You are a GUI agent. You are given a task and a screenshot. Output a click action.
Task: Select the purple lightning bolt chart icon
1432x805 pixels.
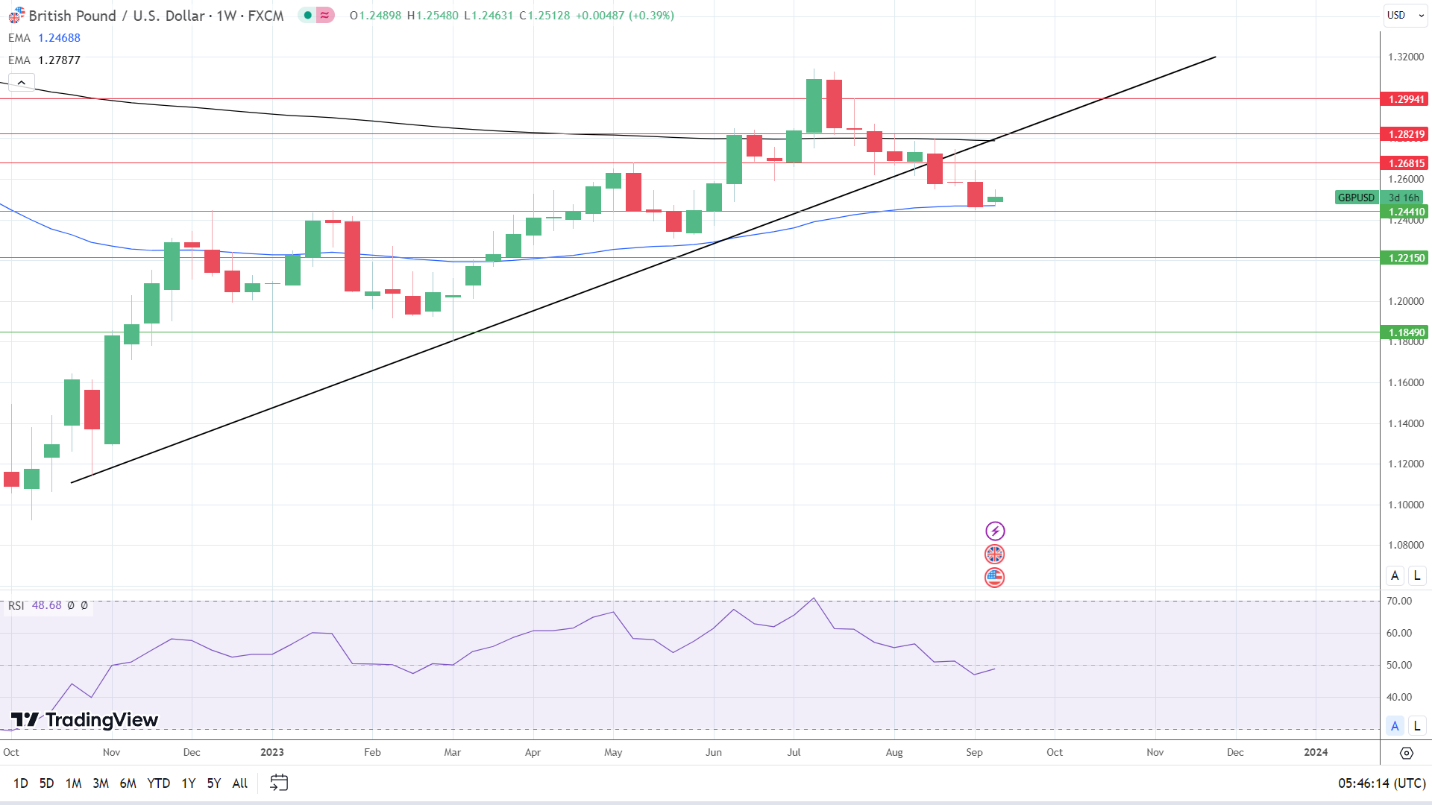994,530
